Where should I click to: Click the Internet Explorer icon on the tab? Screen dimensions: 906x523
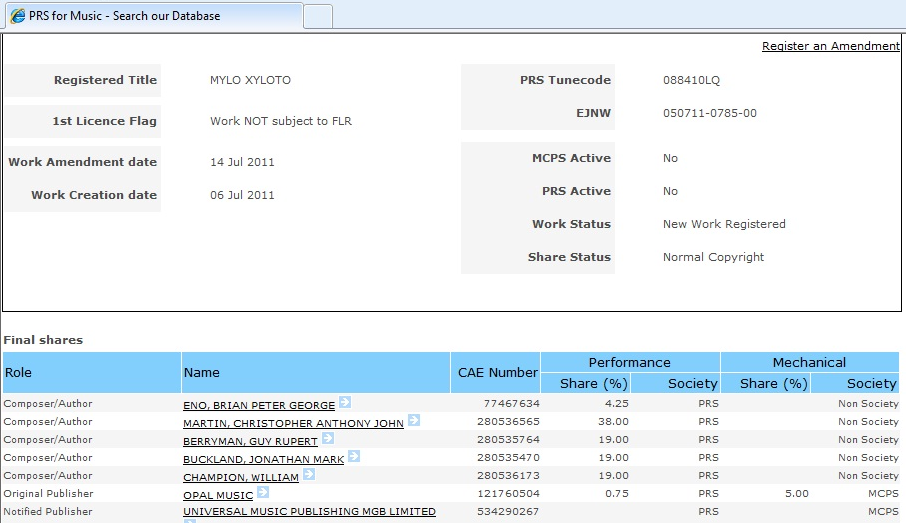18,16
